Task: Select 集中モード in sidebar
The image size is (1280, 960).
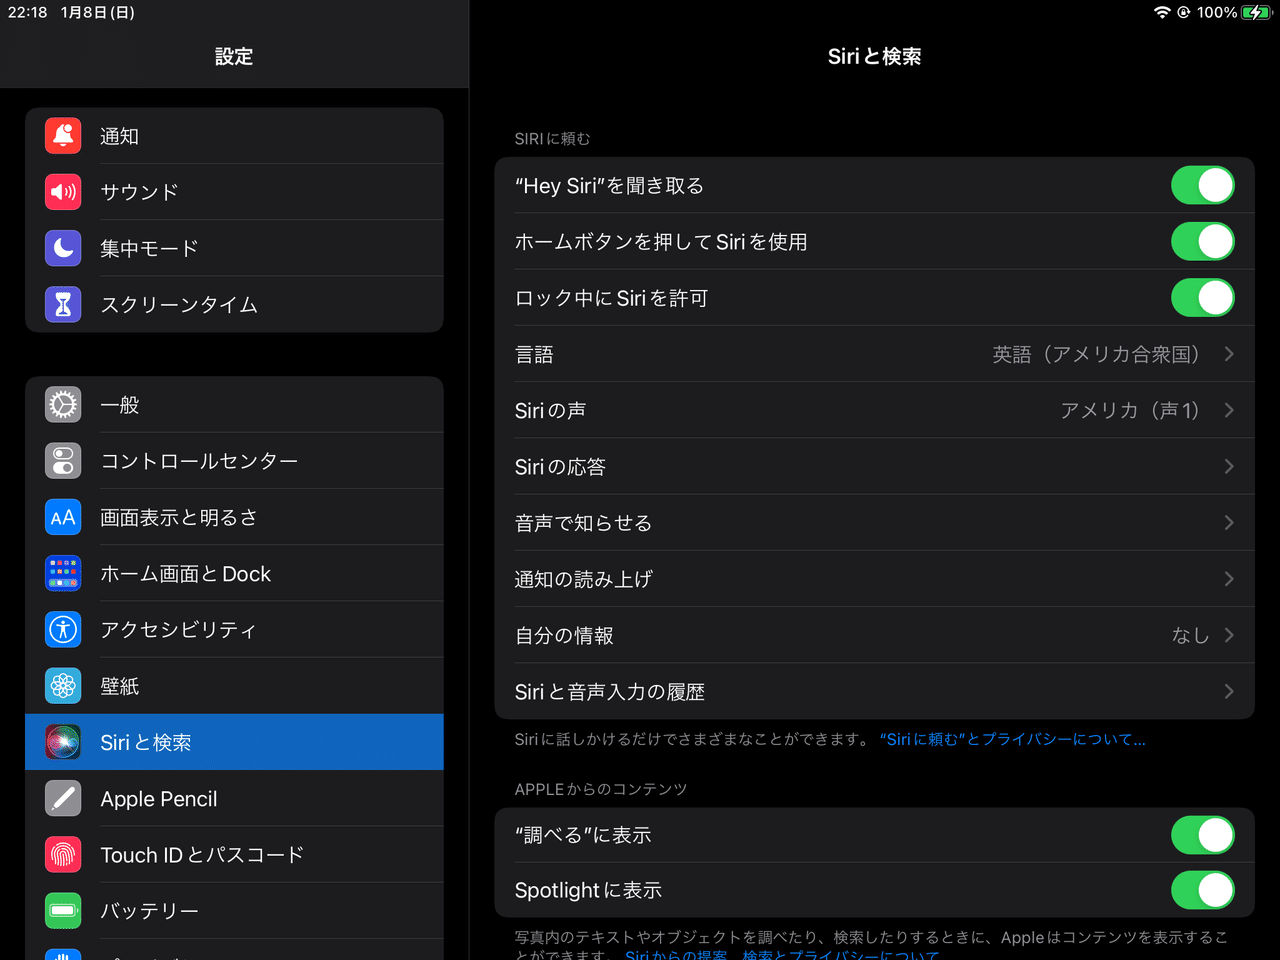Action: click(234, 247)
